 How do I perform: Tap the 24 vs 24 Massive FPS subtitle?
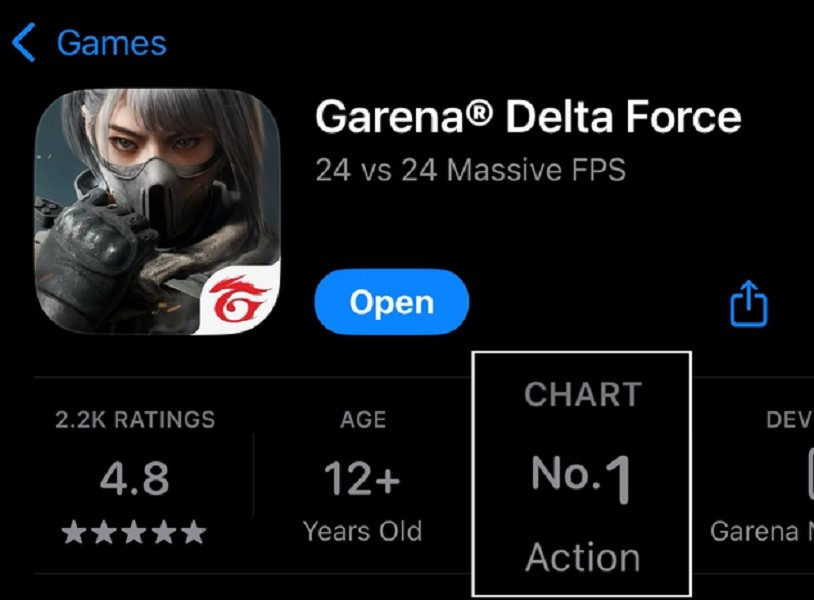471,170
